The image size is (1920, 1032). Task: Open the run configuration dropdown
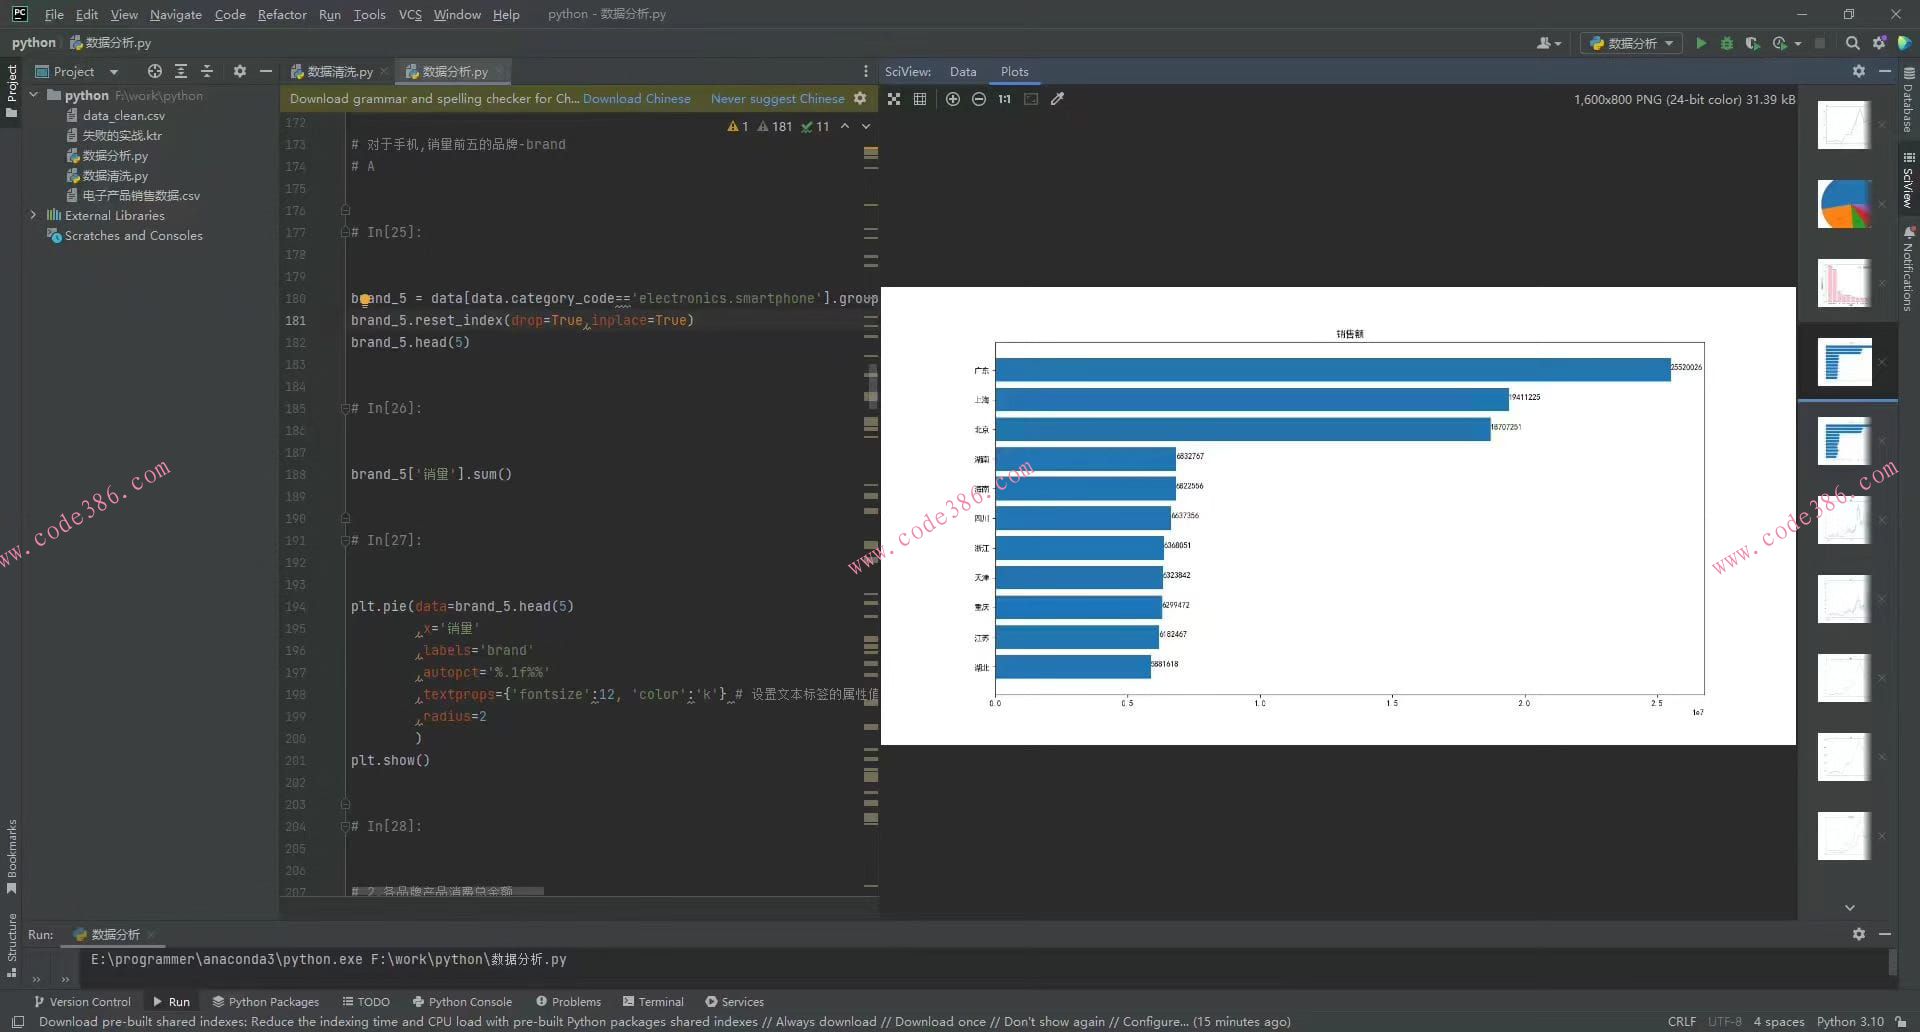click(1631, 43)
